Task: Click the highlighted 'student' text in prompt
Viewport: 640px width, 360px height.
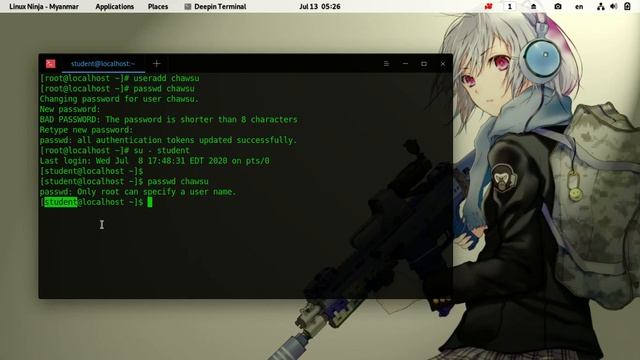Action: [x=60, y=202]
